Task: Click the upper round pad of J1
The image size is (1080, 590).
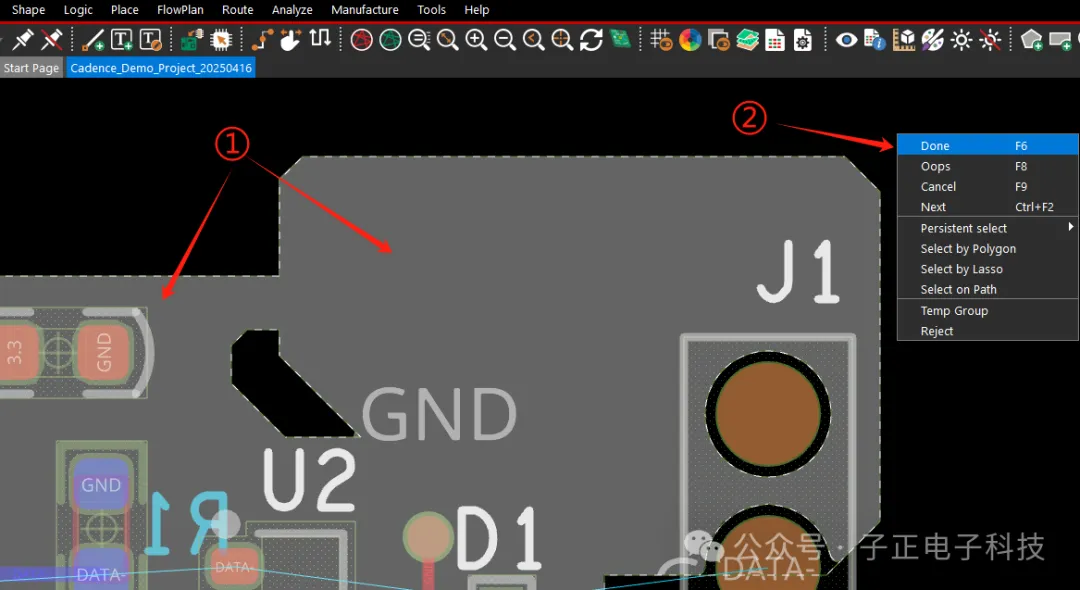Action: point(767,414)
